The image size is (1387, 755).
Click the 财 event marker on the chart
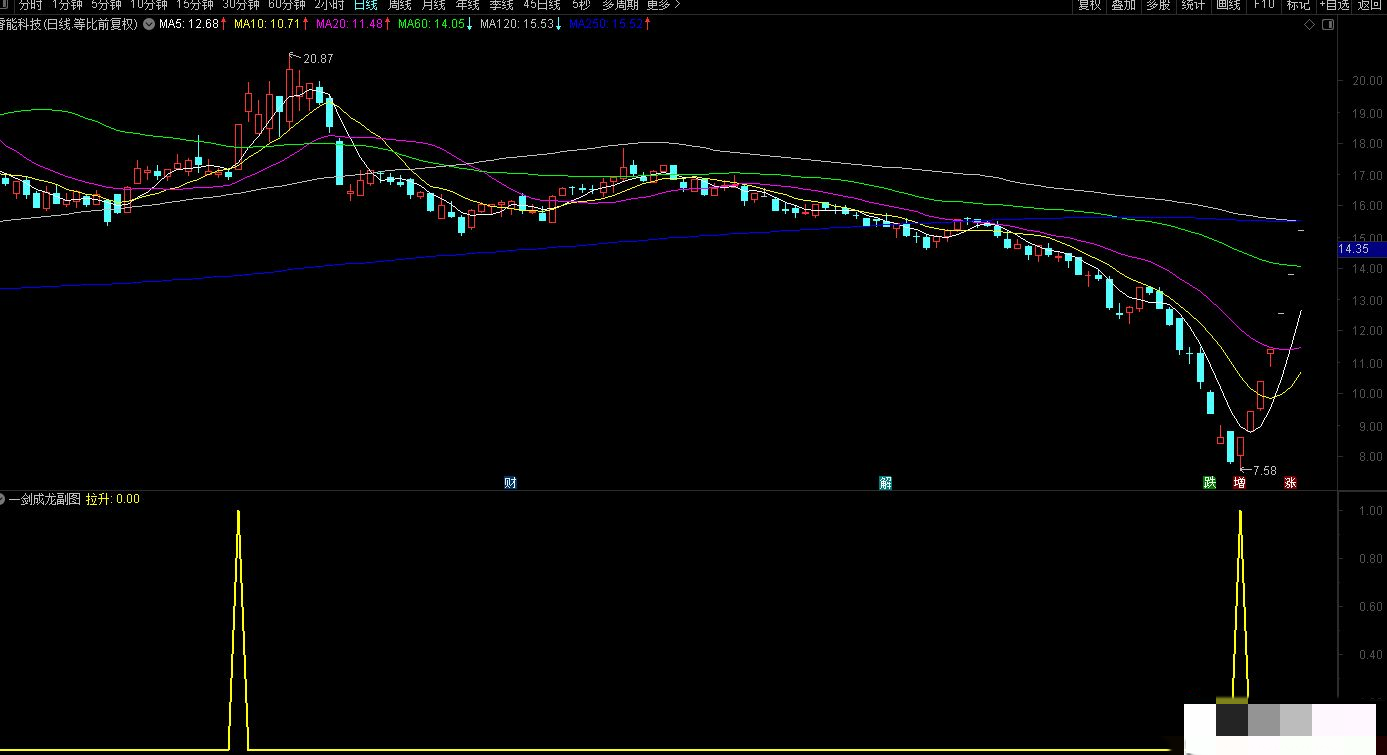(510, 483)
